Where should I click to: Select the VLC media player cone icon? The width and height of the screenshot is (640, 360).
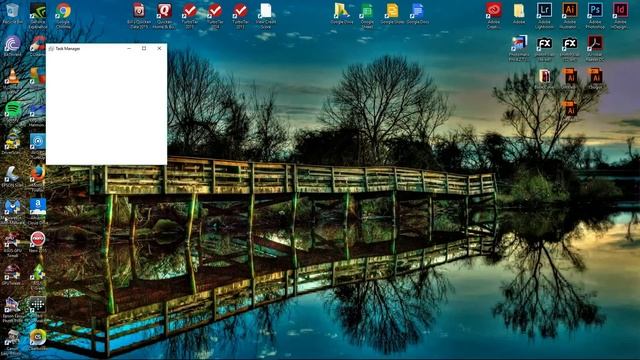(12, 77)
